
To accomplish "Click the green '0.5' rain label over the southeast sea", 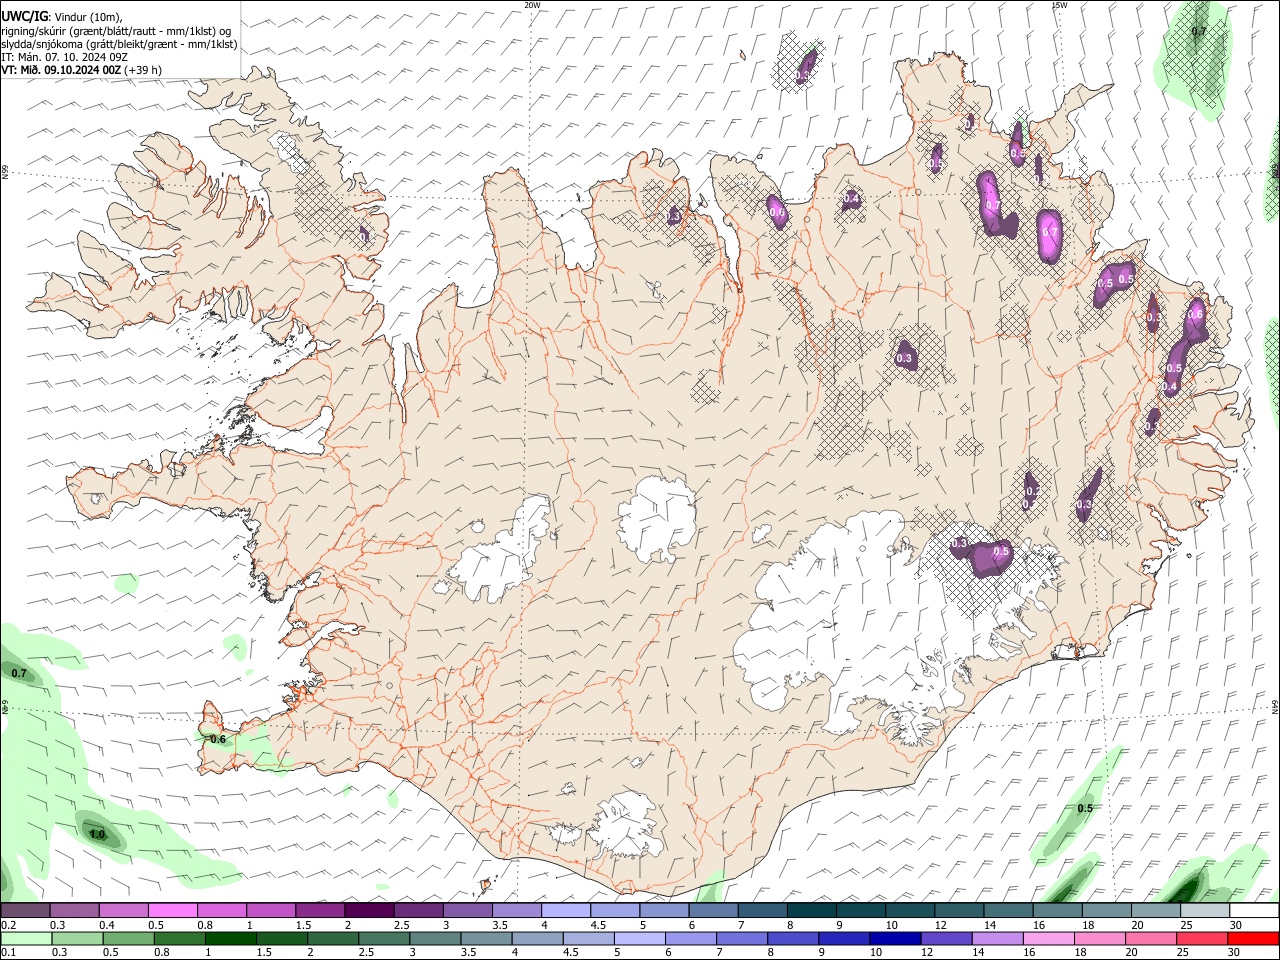I will pyautogui.click(x=1085, y=808).
